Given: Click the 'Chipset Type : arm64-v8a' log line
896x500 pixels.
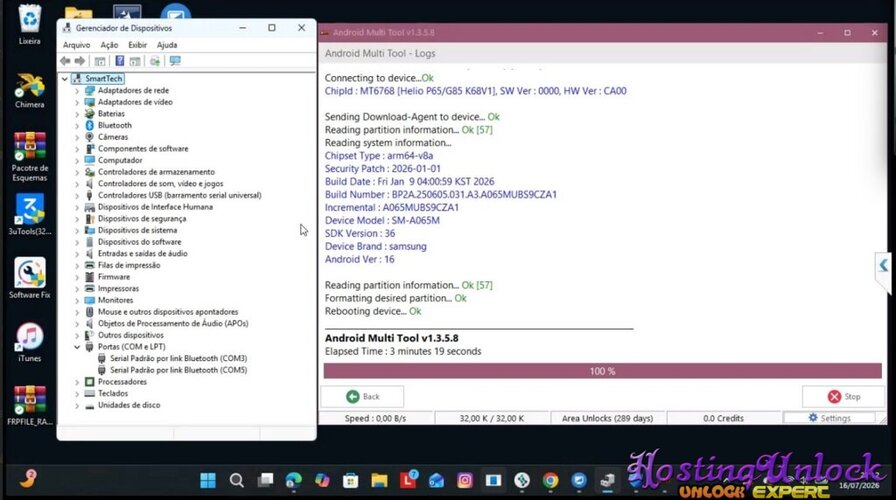Looking at the screenshot, I should coord(379,155).
